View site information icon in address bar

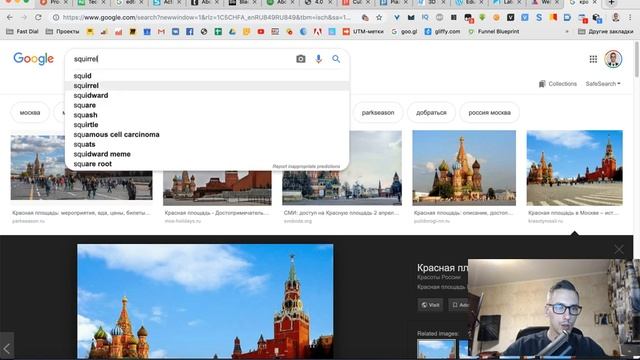pyautogui.click(x=56, y=18)
